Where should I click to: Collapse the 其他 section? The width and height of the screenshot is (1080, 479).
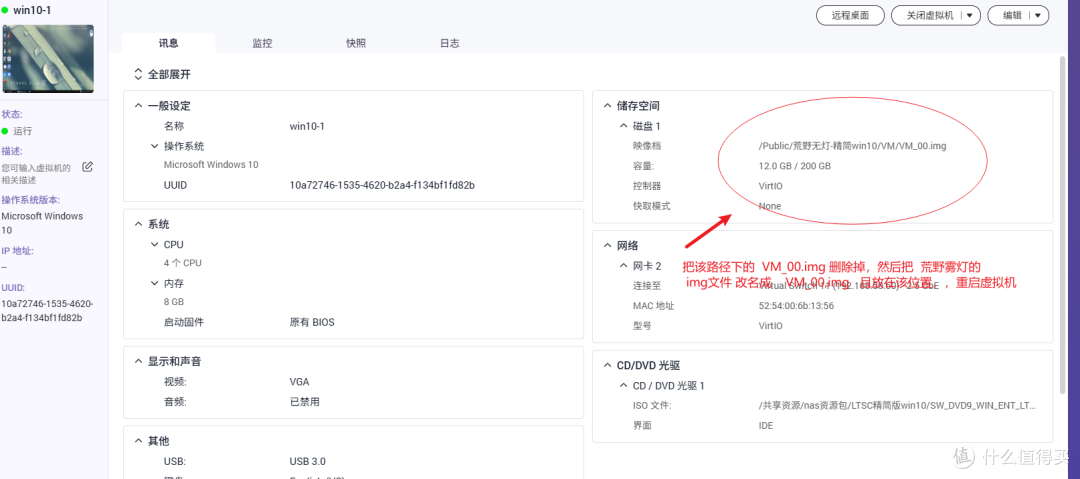click(138, 441)
